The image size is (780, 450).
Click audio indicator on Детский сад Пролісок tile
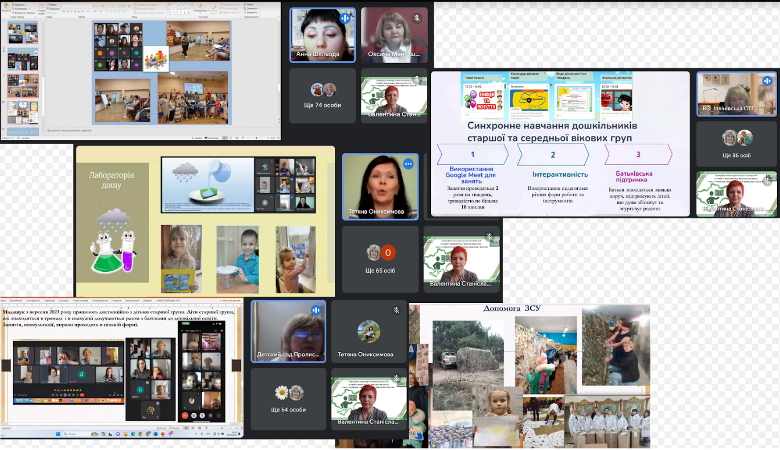(316, 310)
